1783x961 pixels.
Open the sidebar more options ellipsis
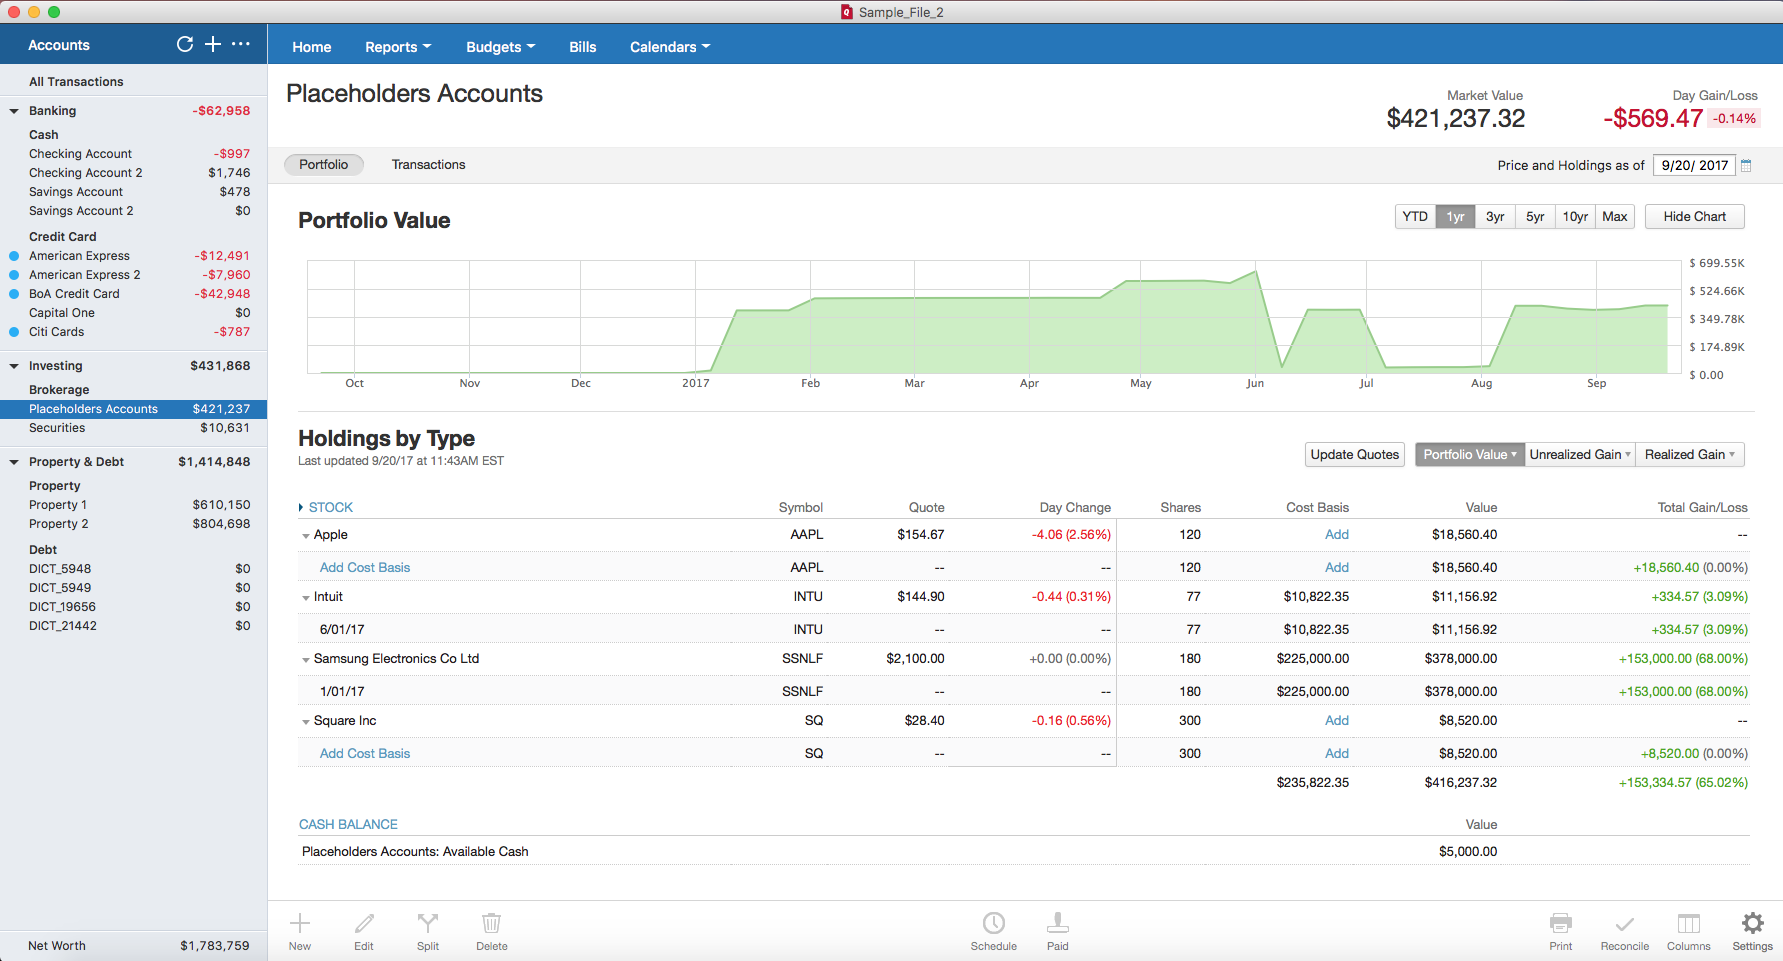click(x=241, y=44)
